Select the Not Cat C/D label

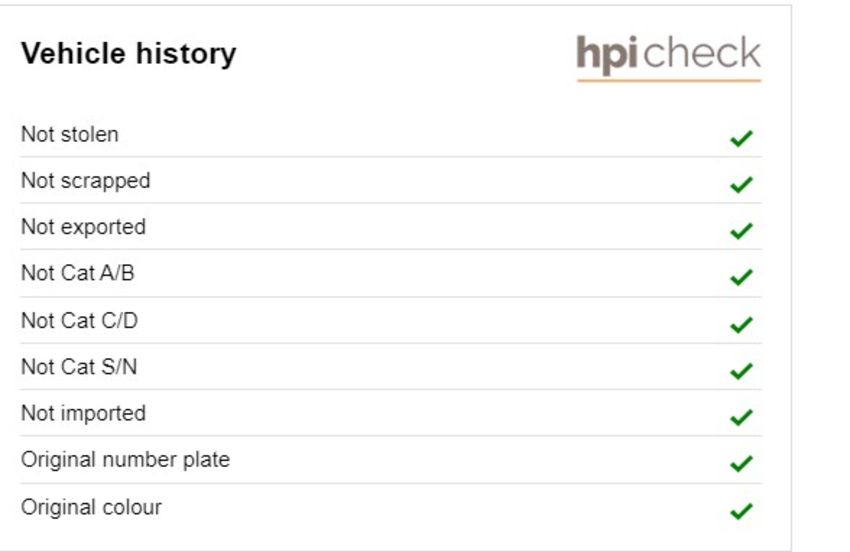coord(79,320)
